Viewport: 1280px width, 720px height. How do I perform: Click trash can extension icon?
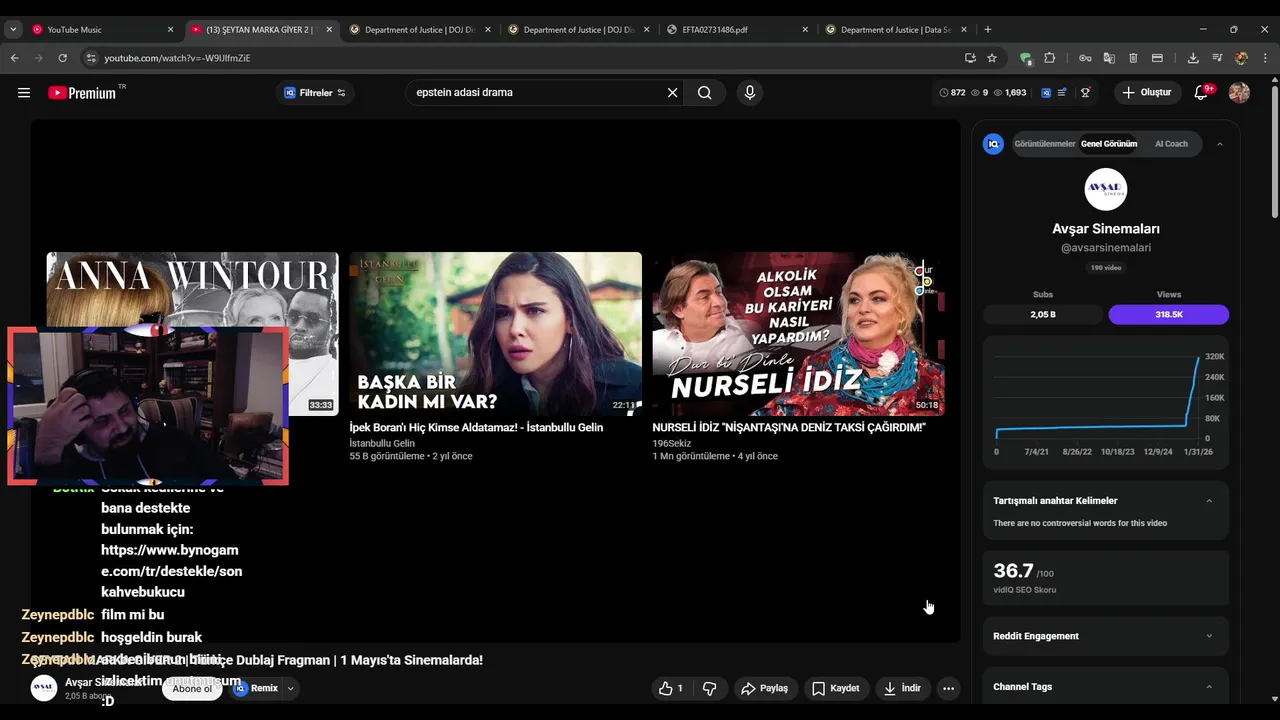click(x=1133, y=58)
